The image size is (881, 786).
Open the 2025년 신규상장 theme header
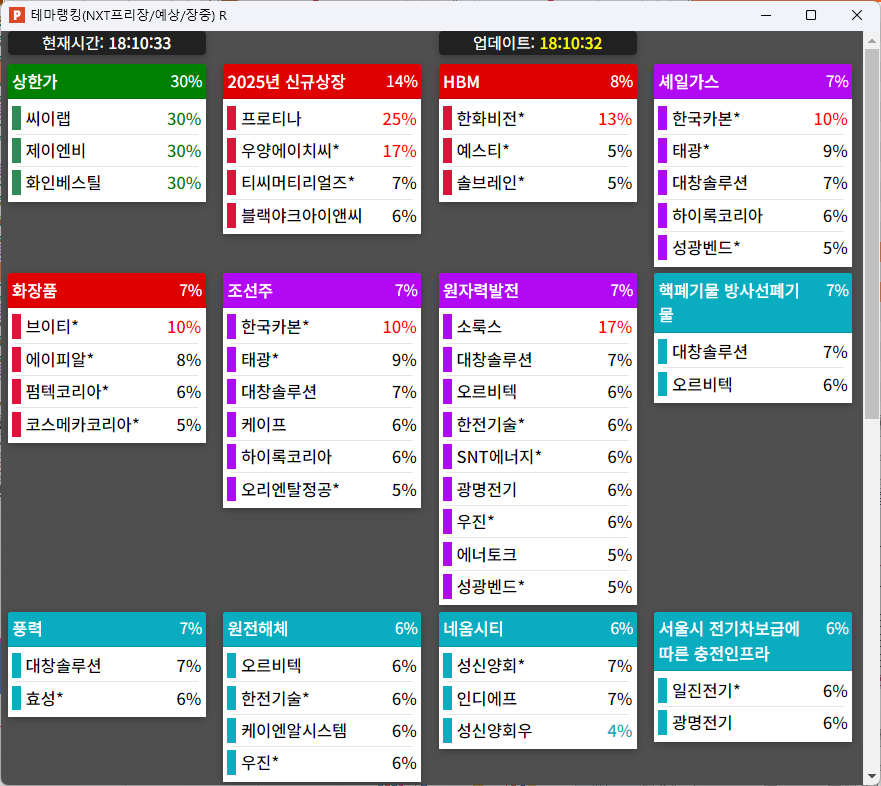(322, 82)
